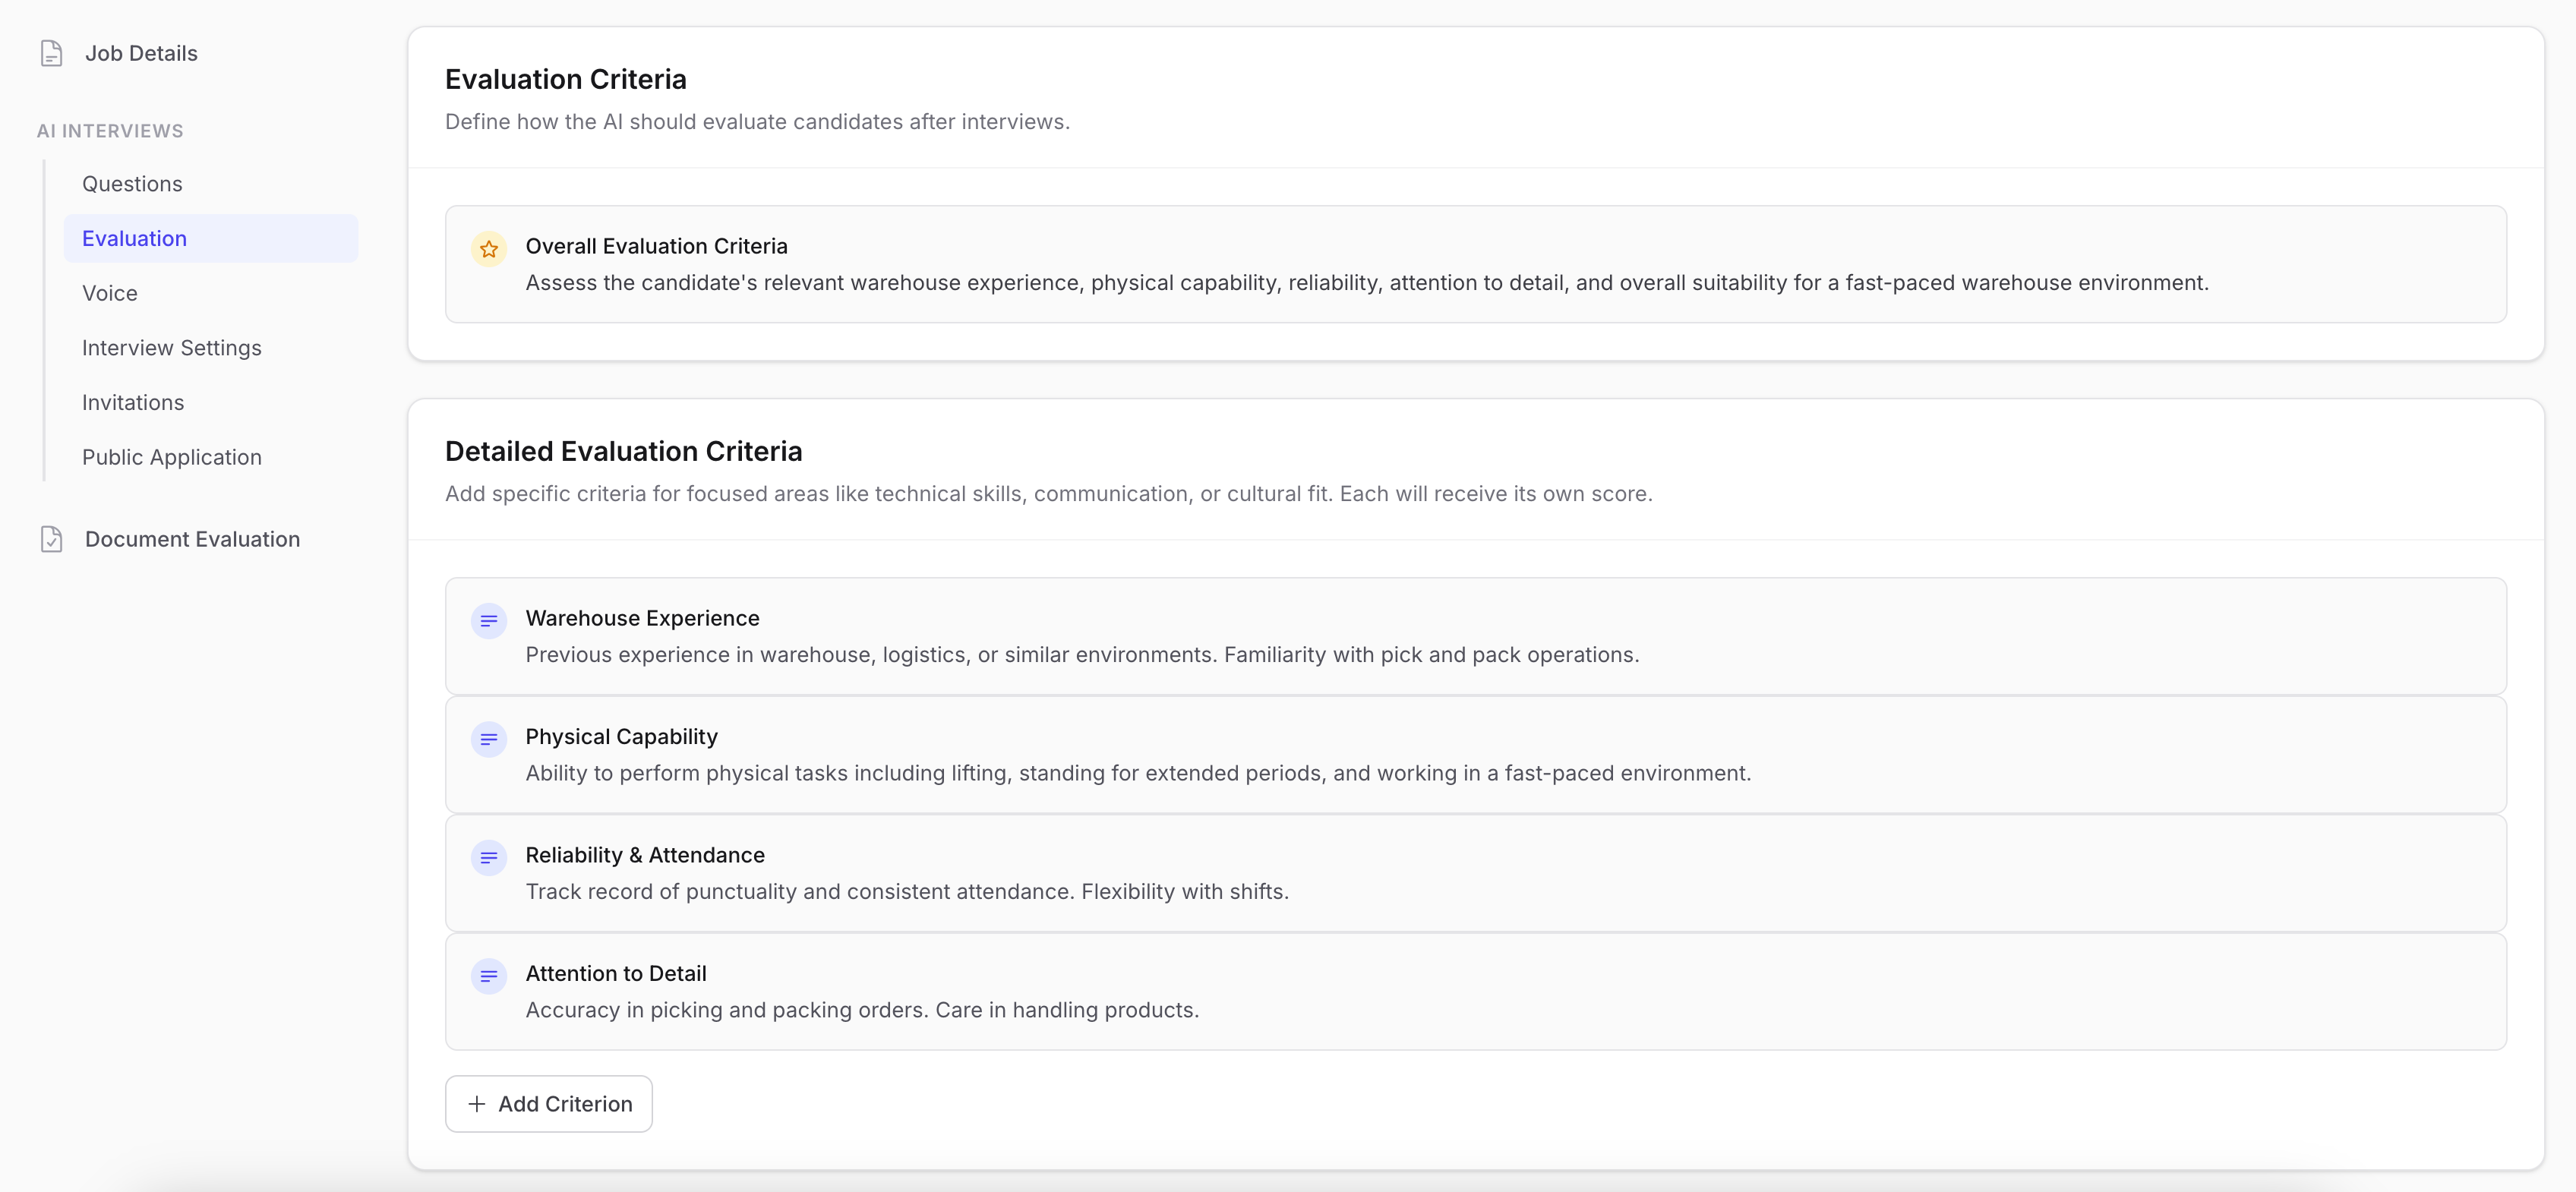Click the list icon beside Reliability & Attendance
This screenshot has height=1192, width=2576.
489,857
